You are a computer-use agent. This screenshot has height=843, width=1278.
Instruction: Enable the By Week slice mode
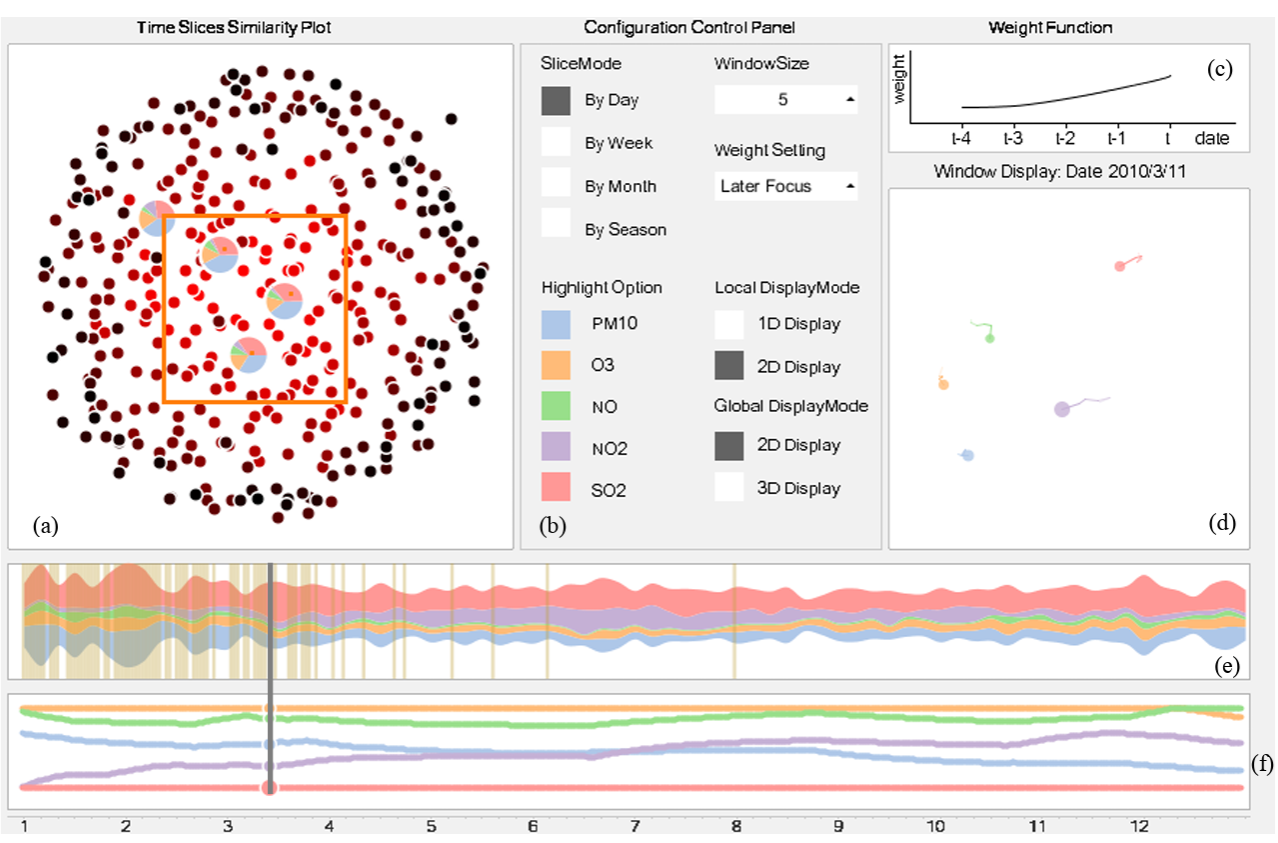pos(556,143)
